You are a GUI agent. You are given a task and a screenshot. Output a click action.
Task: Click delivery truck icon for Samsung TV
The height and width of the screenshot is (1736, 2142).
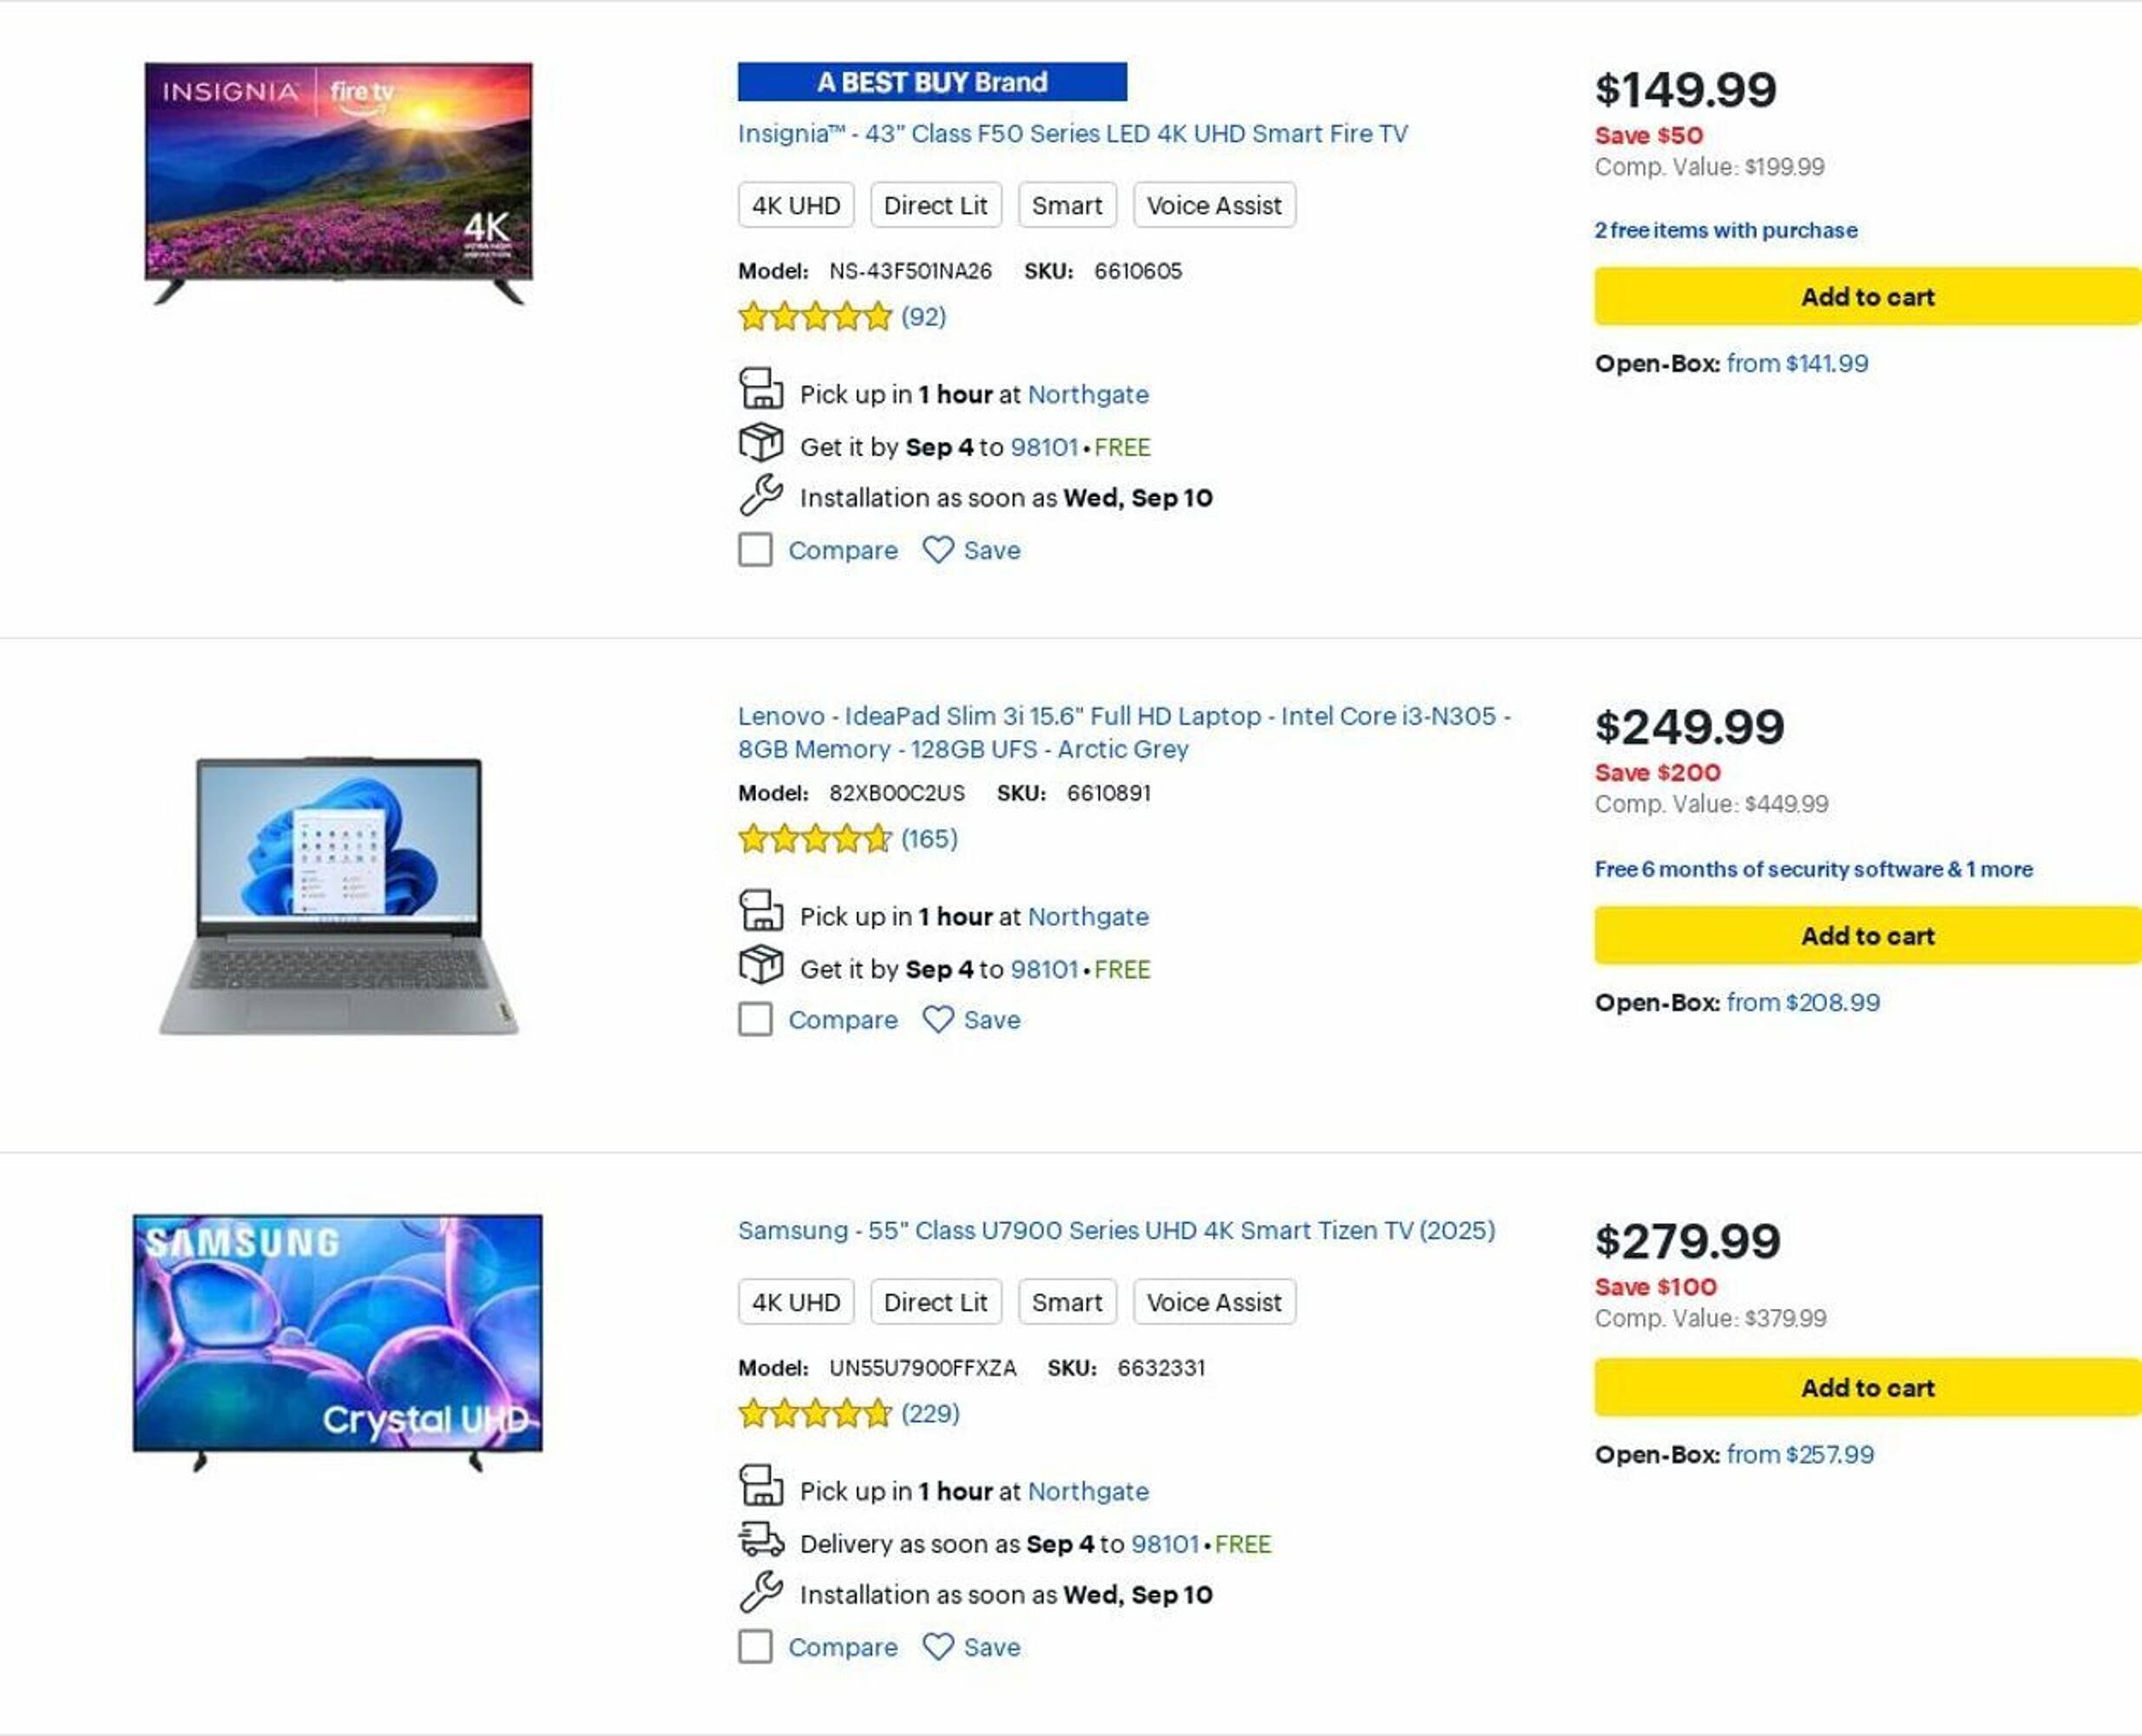[x=761, y=1539]
